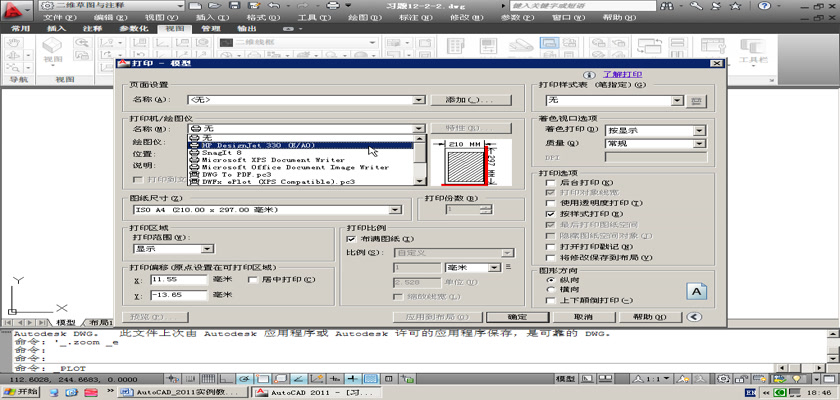Open the 文件 File menu
This screenshot has width=840, height=400.
click(x=61, y=17)
